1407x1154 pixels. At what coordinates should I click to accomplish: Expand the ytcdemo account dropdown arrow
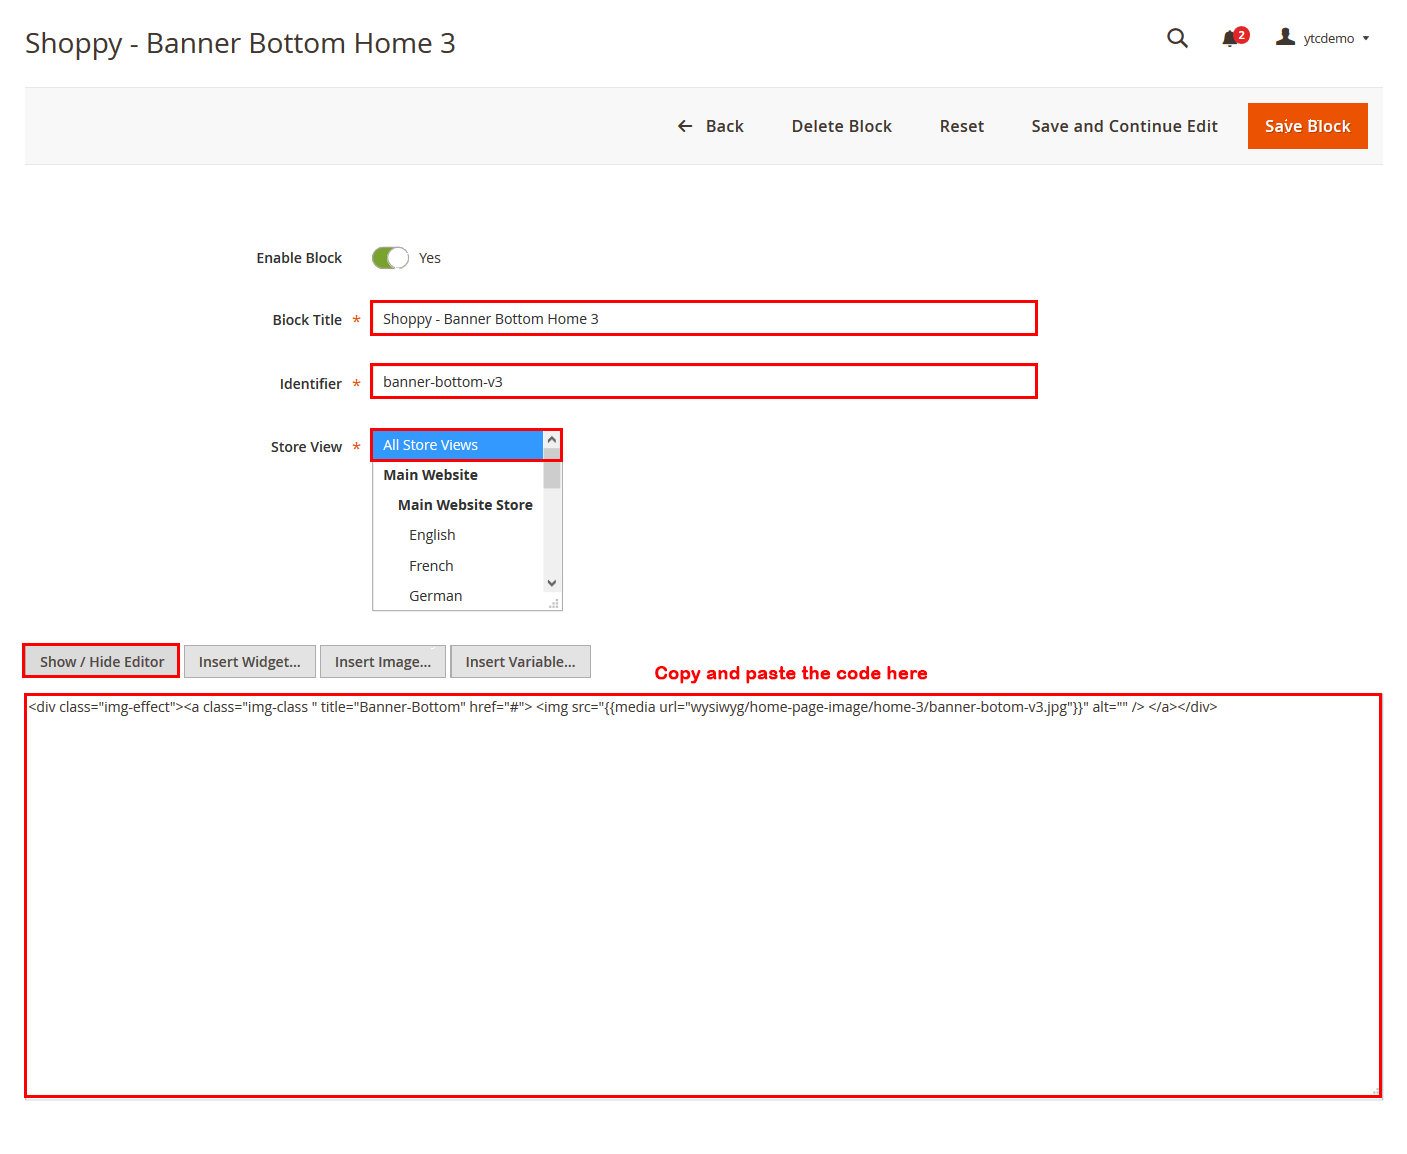[1366, 38]
